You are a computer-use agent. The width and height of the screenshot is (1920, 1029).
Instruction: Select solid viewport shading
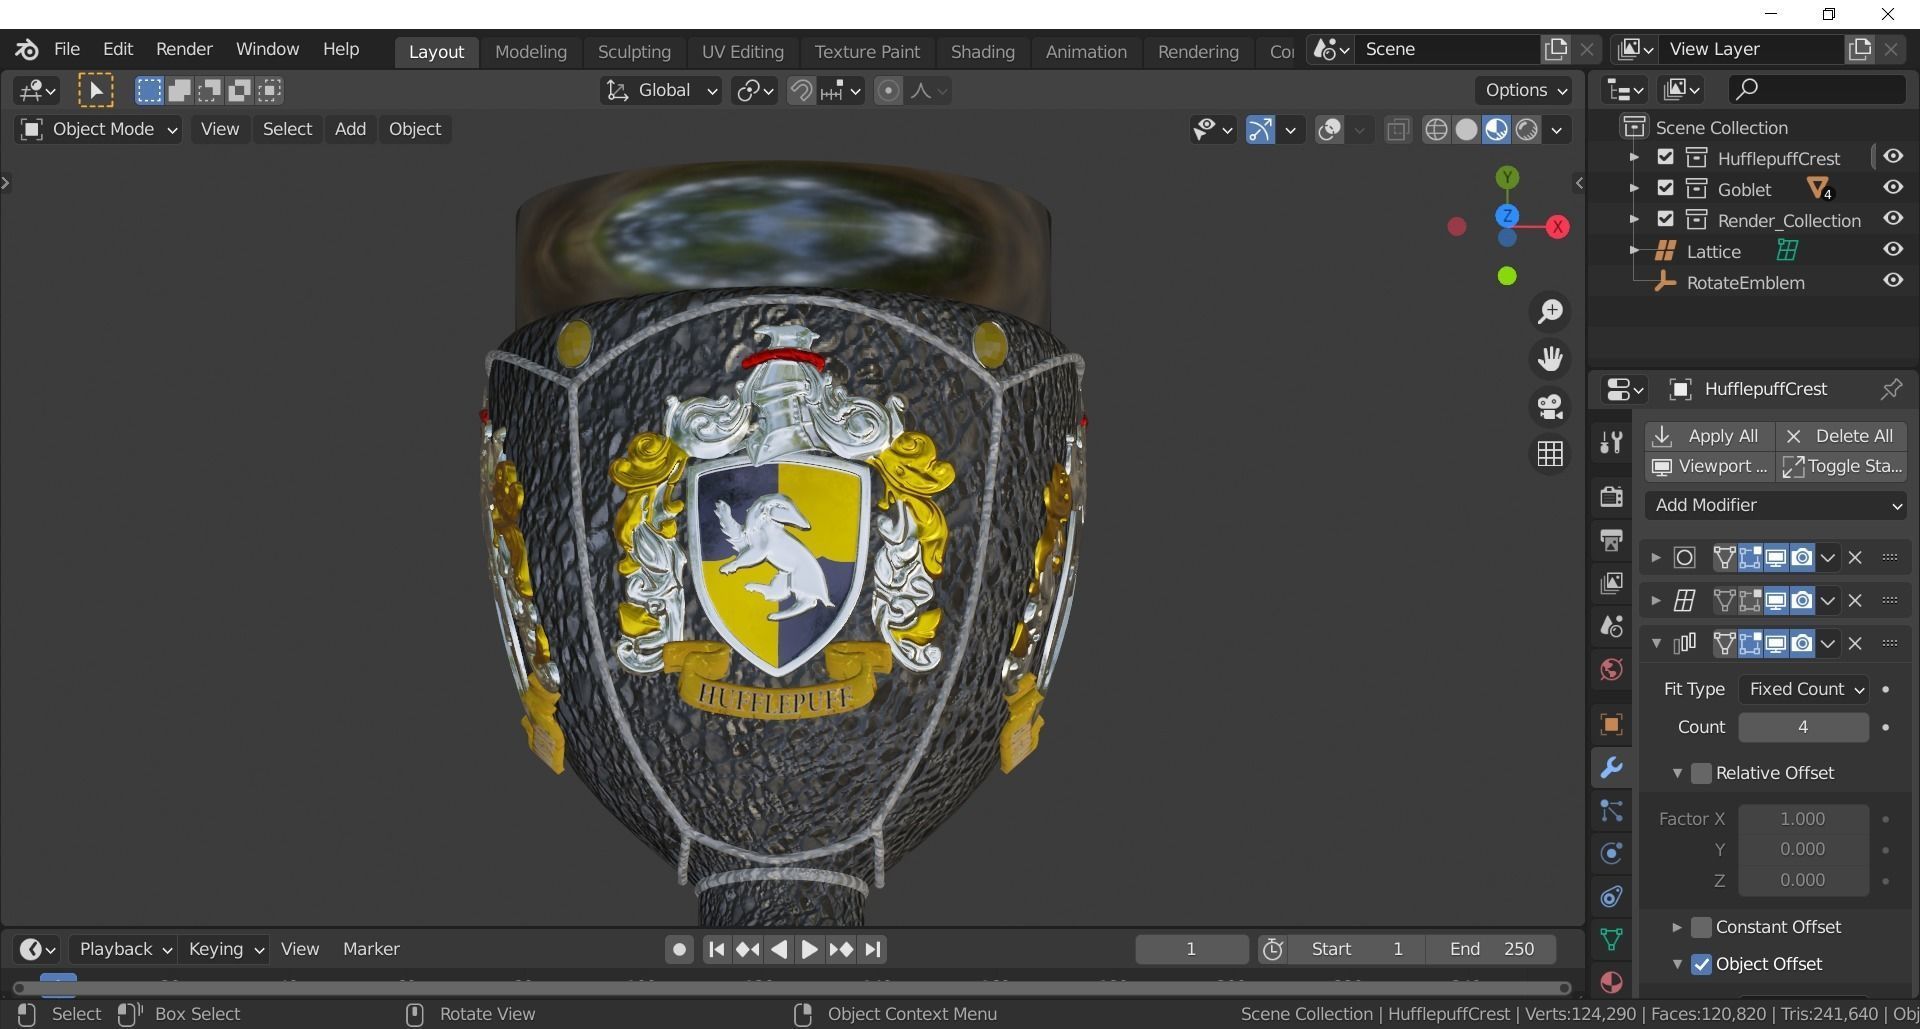click(1466, 130)
